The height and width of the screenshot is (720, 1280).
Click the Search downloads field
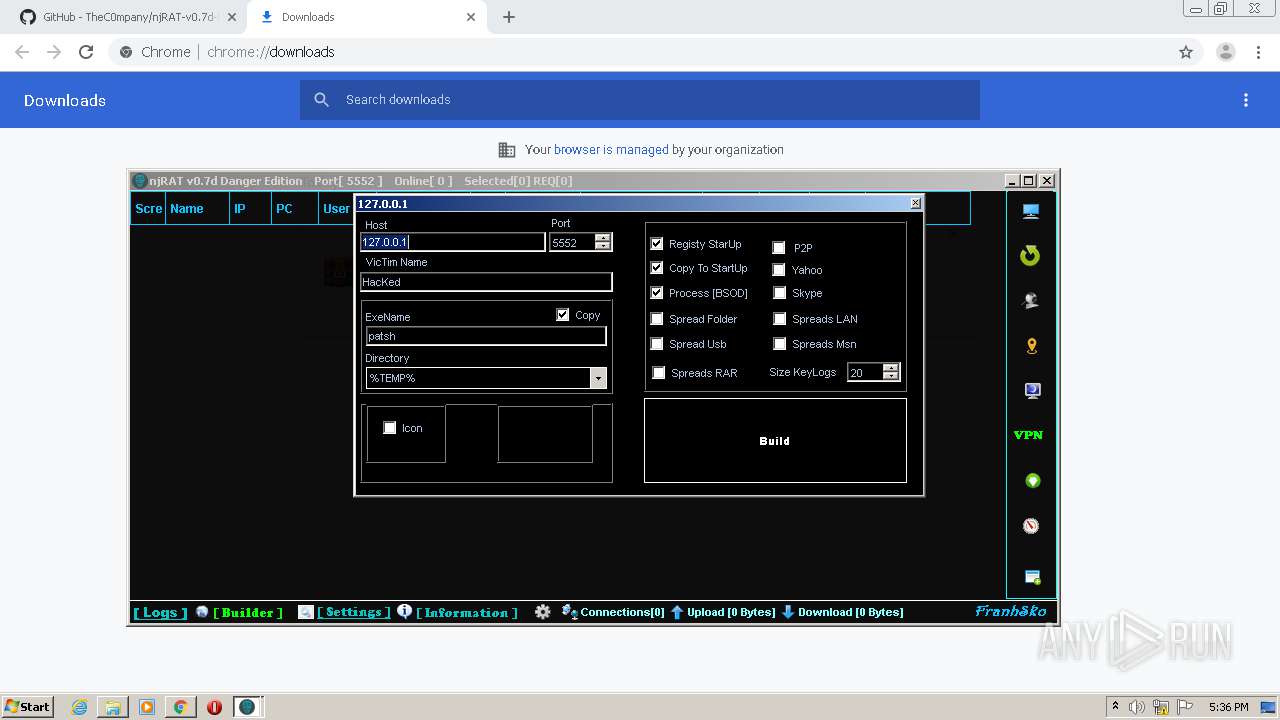[640, 100]
